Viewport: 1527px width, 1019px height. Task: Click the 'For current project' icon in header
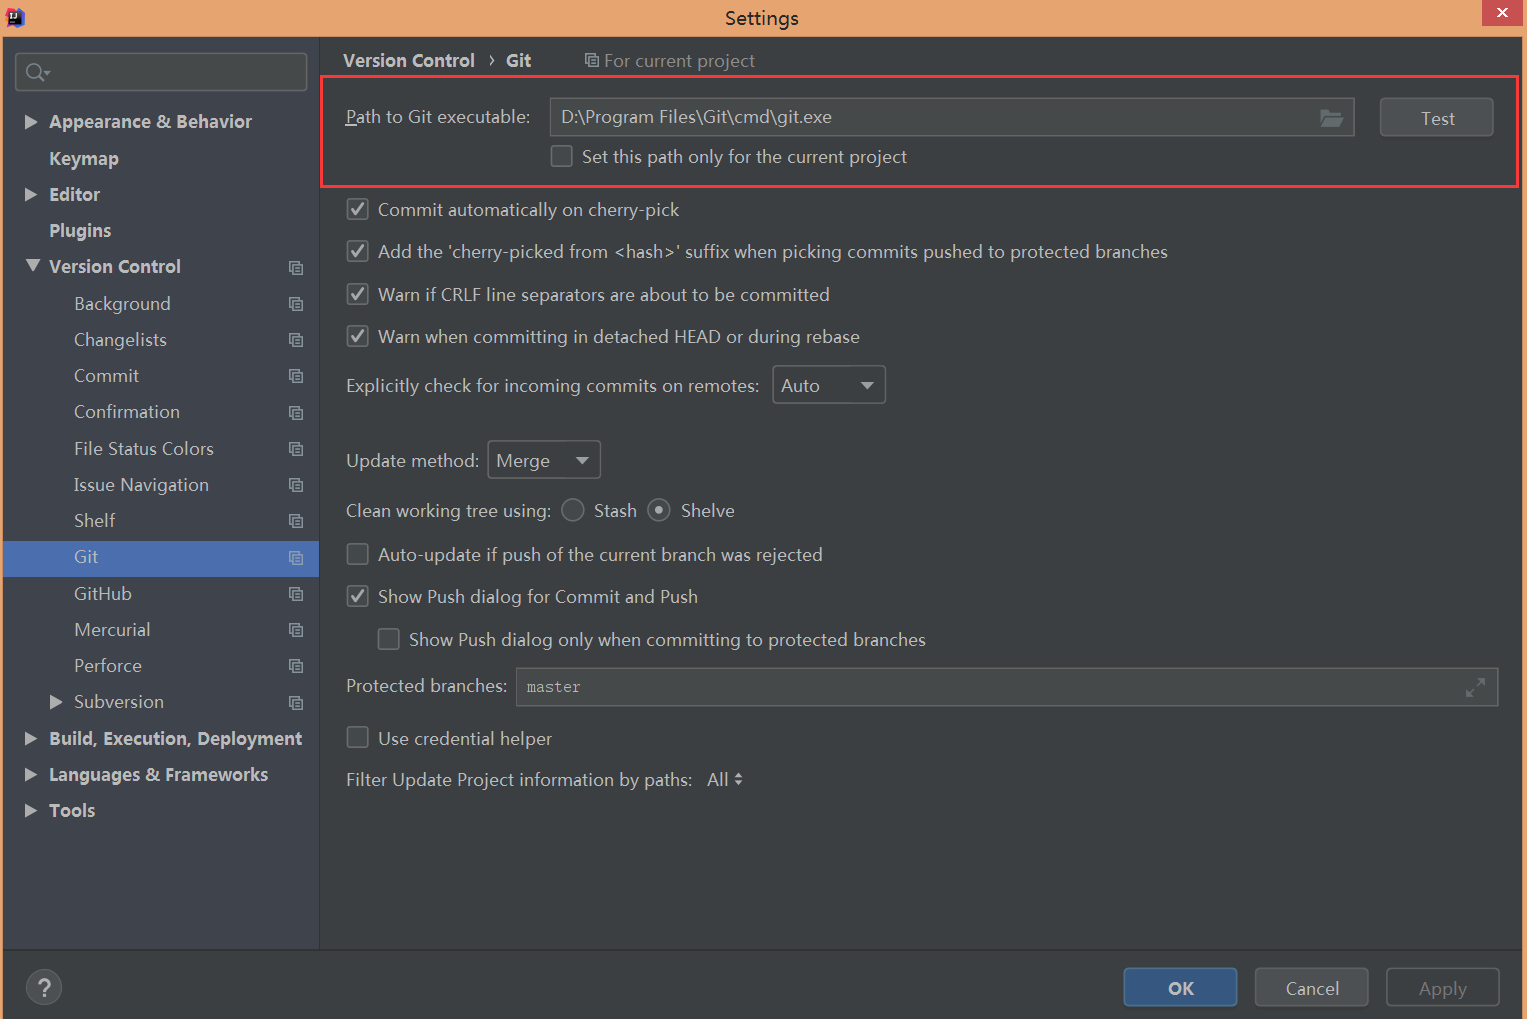click(x=592, y=61)
